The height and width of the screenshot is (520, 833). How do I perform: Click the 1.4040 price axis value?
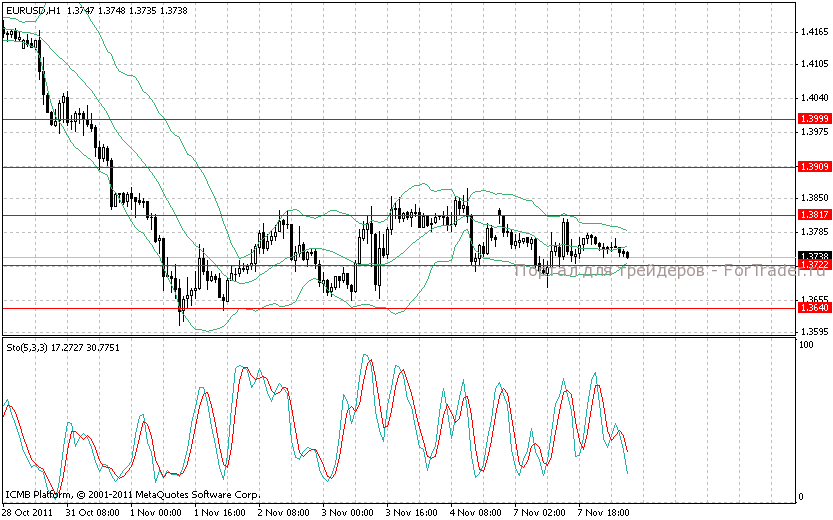814,98
